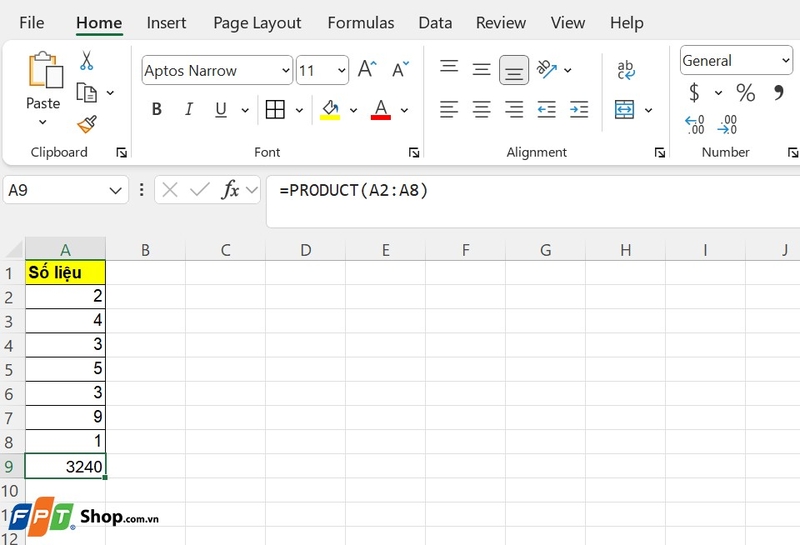
Task: Open the File menu
Action: click(32, 23)
